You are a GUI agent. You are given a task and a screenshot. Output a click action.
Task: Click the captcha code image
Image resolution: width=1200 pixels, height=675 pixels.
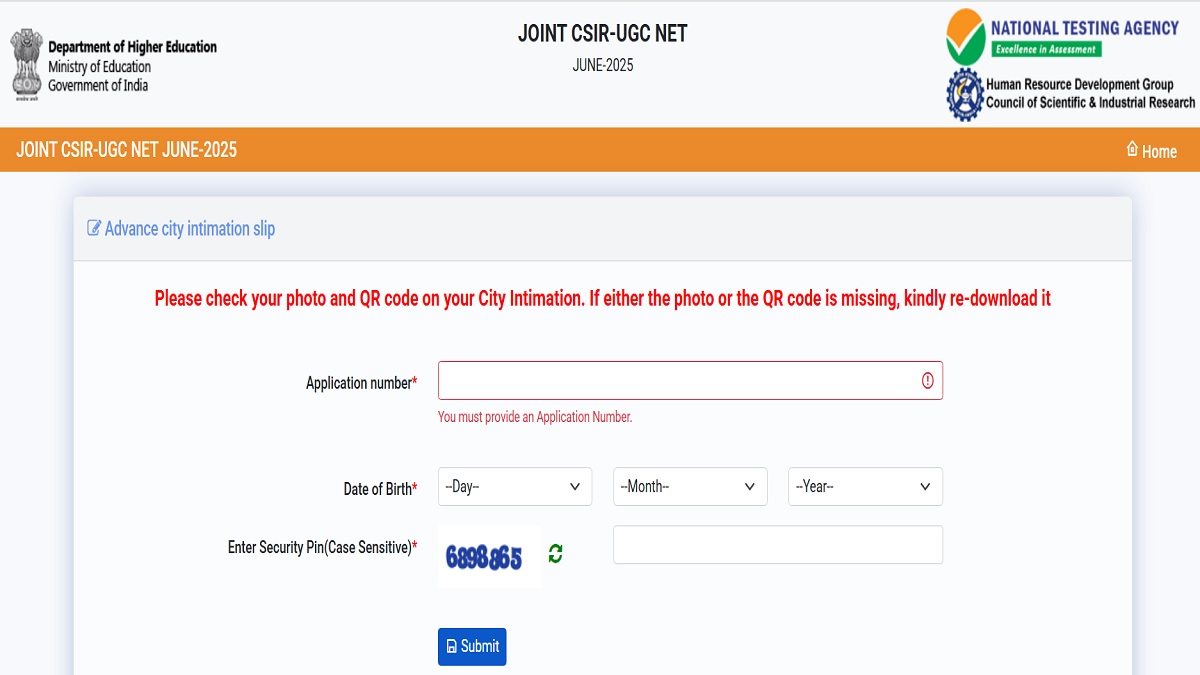coord(489,554)
